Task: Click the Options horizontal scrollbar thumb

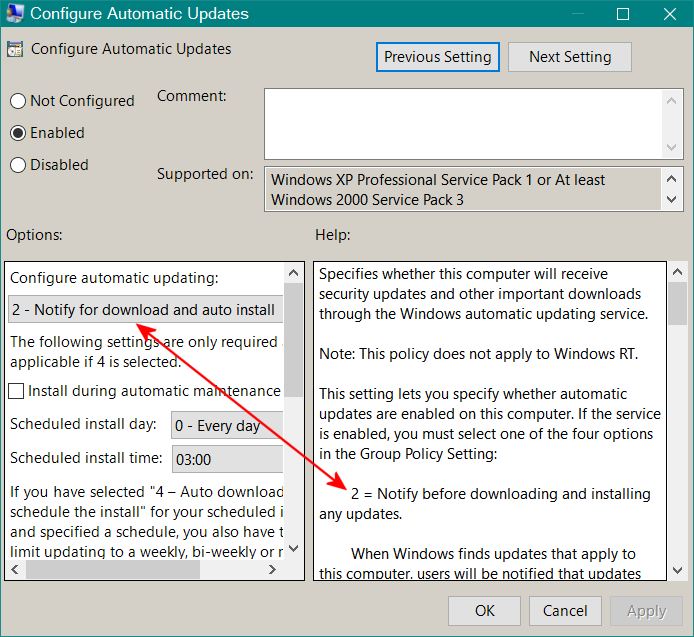Action: [113, 569]
